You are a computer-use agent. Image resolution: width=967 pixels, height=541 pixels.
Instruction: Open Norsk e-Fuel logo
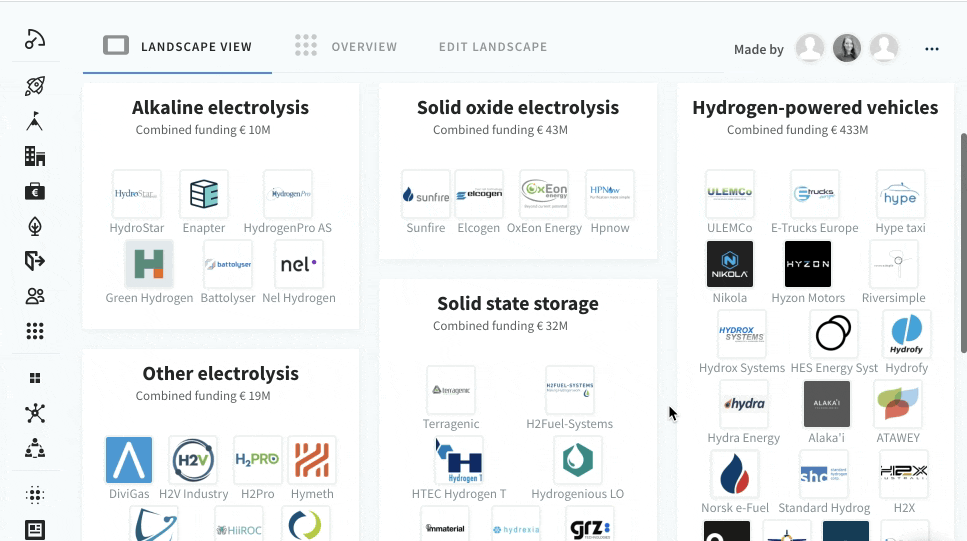[x=735, y=474]
